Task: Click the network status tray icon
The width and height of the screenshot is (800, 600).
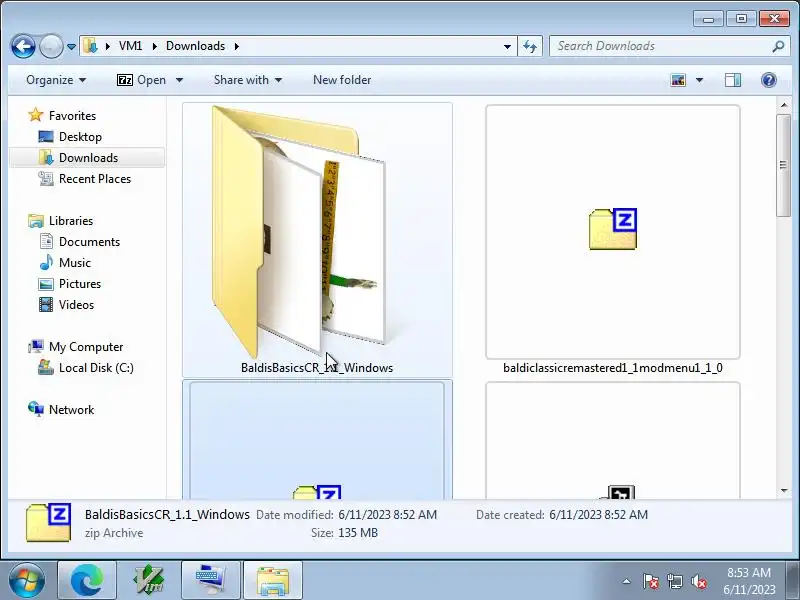Action: [x=674, y=581]
